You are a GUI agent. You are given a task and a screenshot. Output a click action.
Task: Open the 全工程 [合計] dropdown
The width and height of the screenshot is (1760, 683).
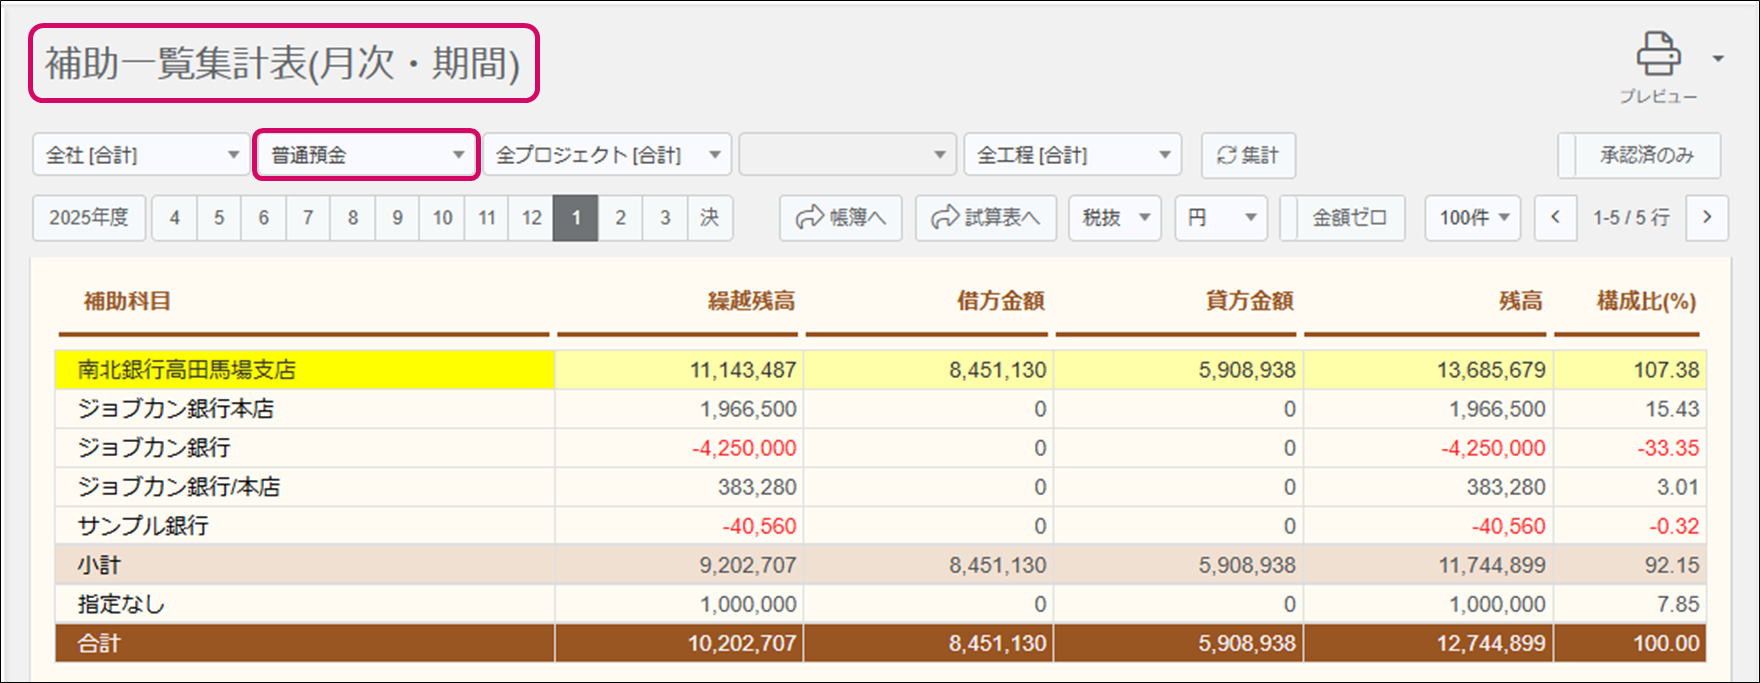[x=1072, y=155]
